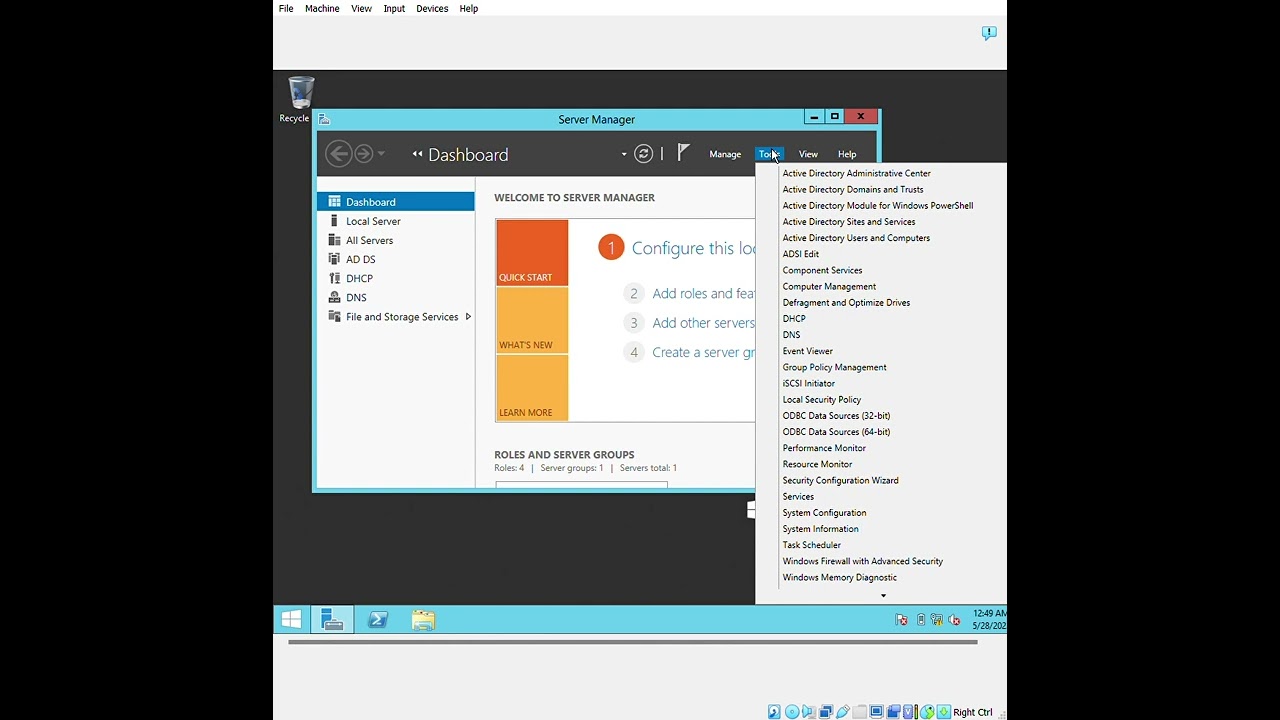Viewport: 1280px width, 720px height.
Task: Click the Server Manager title bar icon
Action: [324, 119]
